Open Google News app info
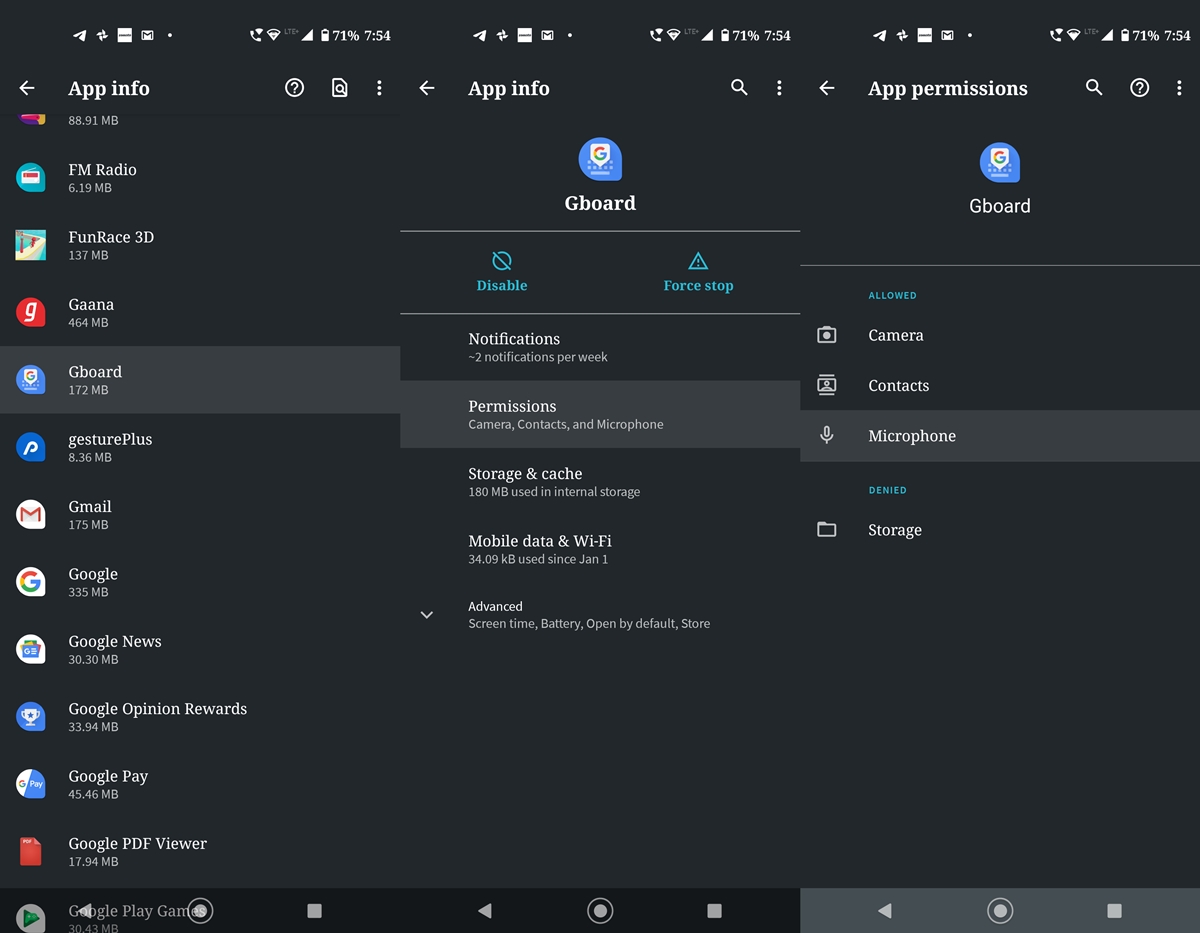 tap(200, 649)
